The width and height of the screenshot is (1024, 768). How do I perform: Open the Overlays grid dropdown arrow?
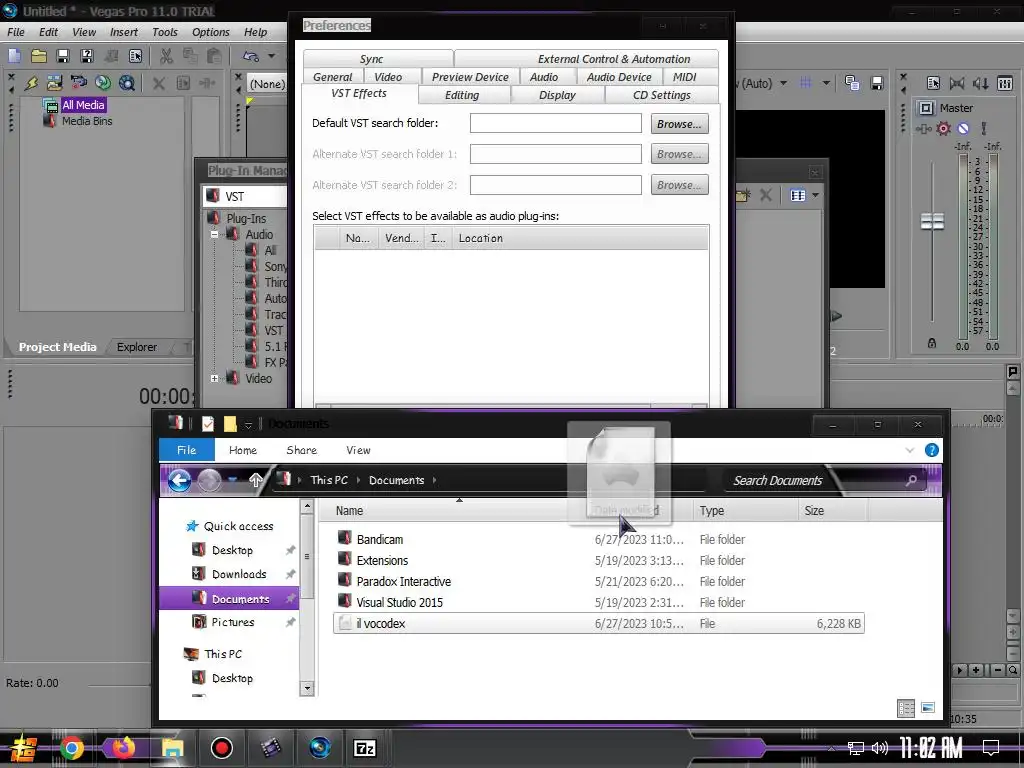[826, 83]
